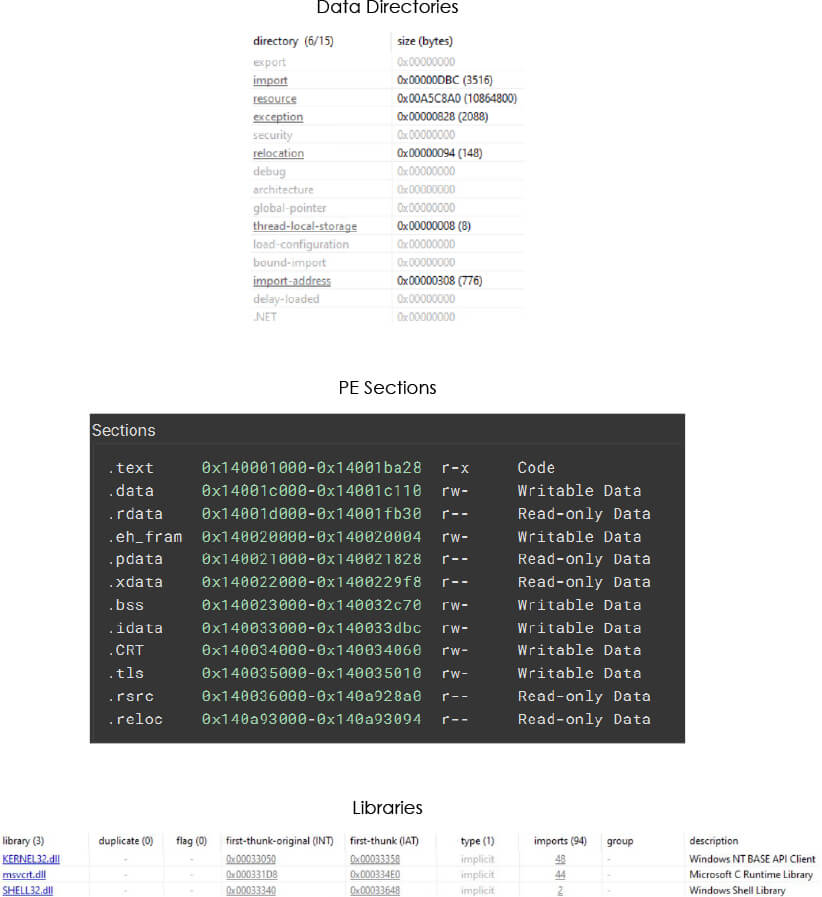Click the .xdata section name
Screen dimensions: 822x897
(135, 582)
